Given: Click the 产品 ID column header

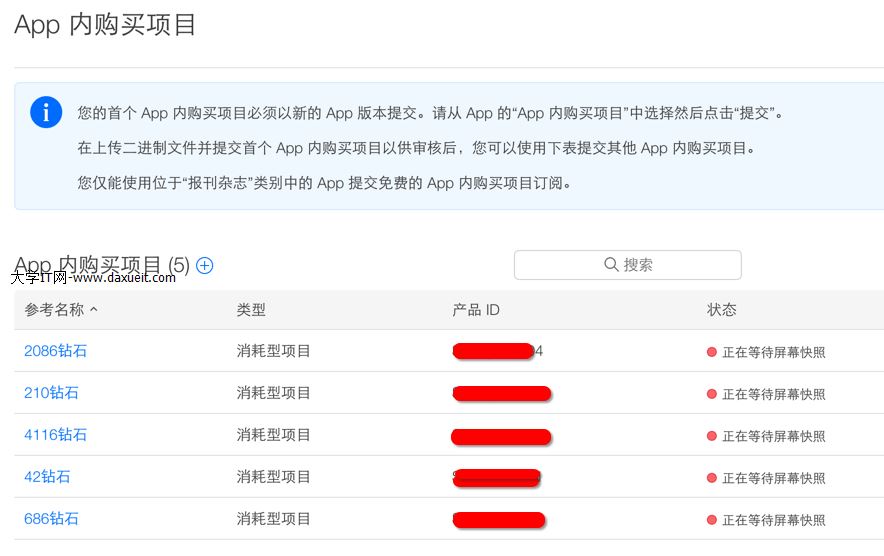Looking at the screenshot, I should 476,310.
